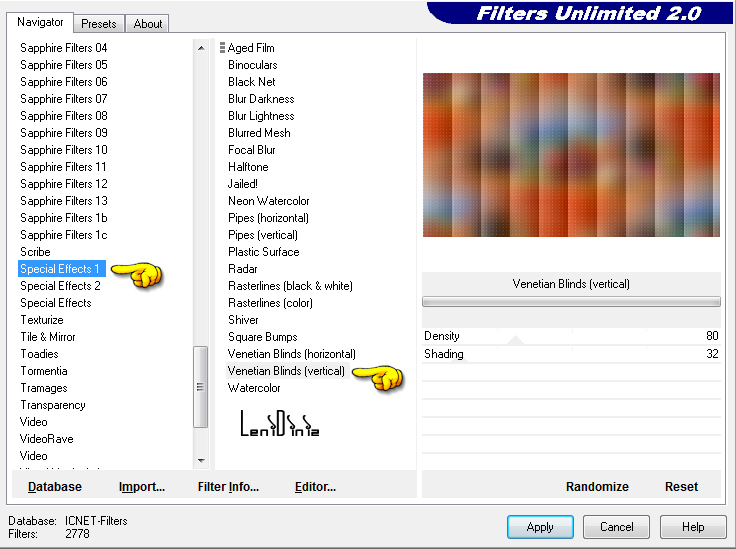Switch to the Presets tab
Viewport: 736px width, 549px height.
(99, 24)
